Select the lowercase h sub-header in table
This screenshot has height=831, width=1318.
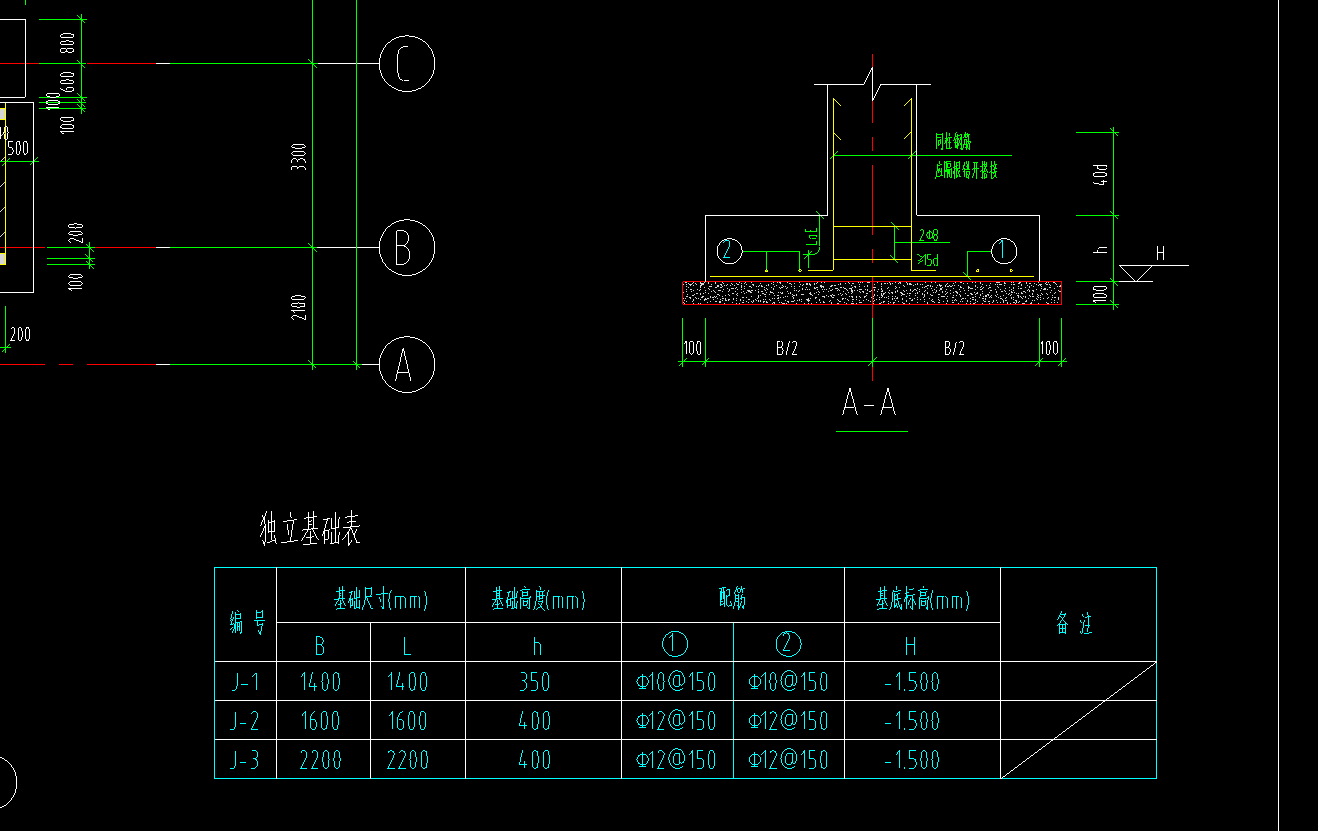coord(536,646)
